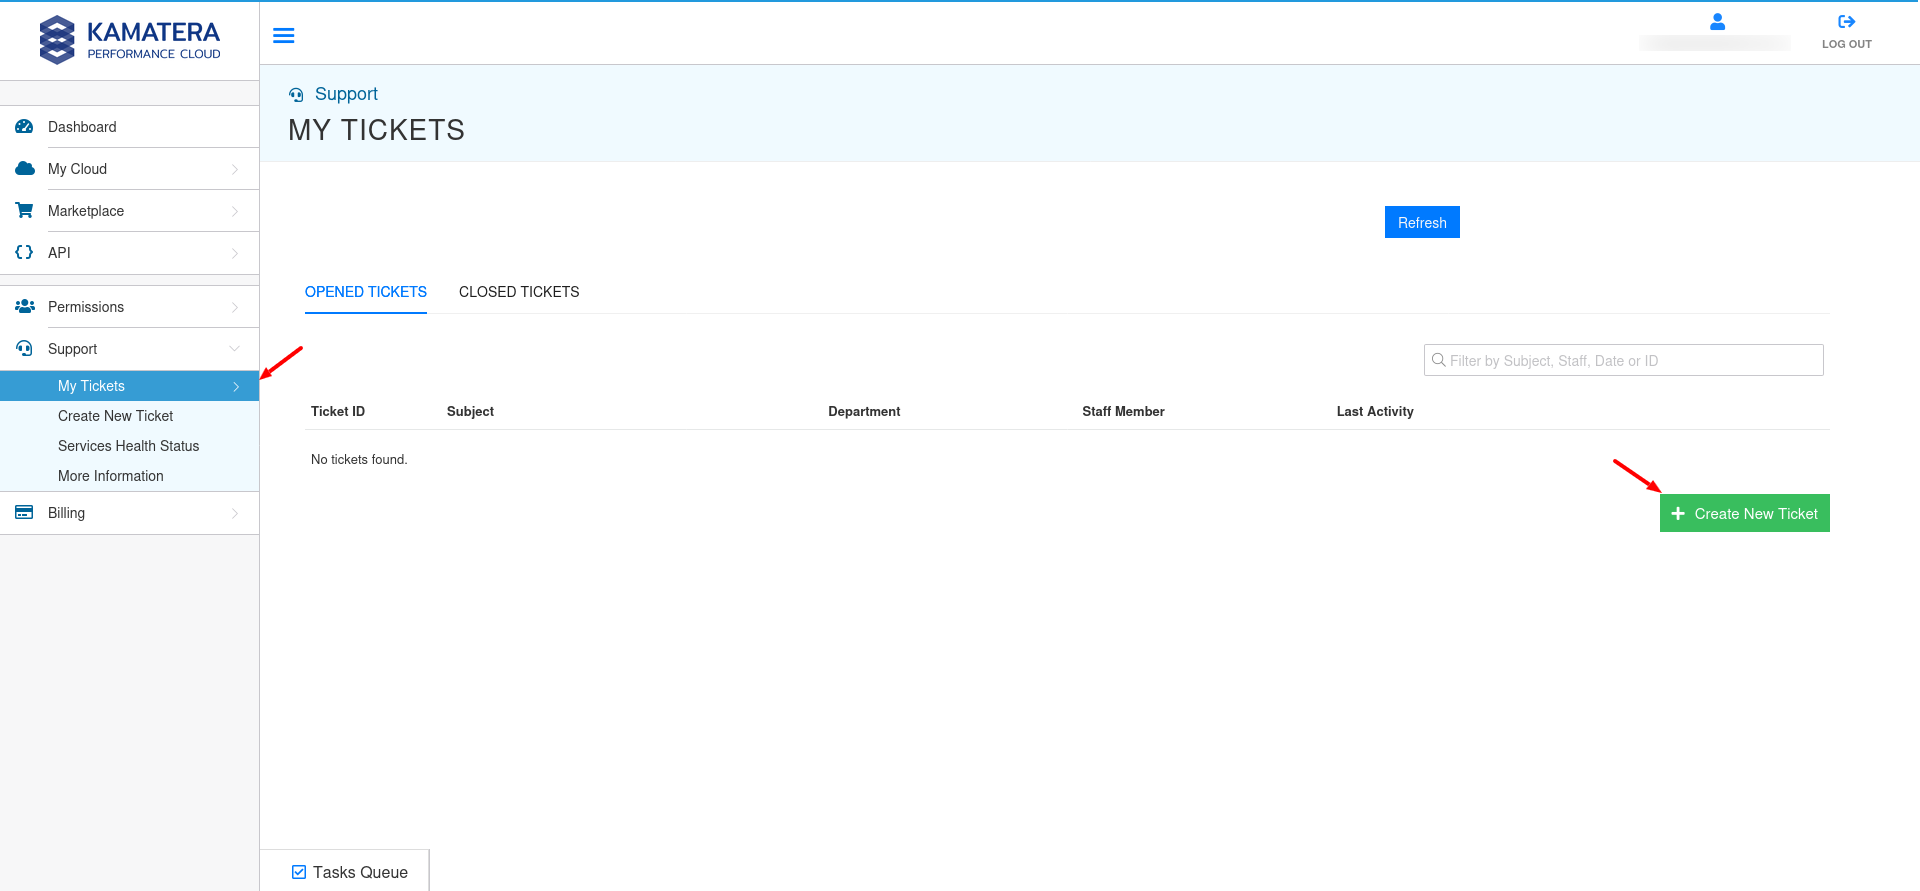
Task: Click the Permissions users icon
Action: point(25,307)
